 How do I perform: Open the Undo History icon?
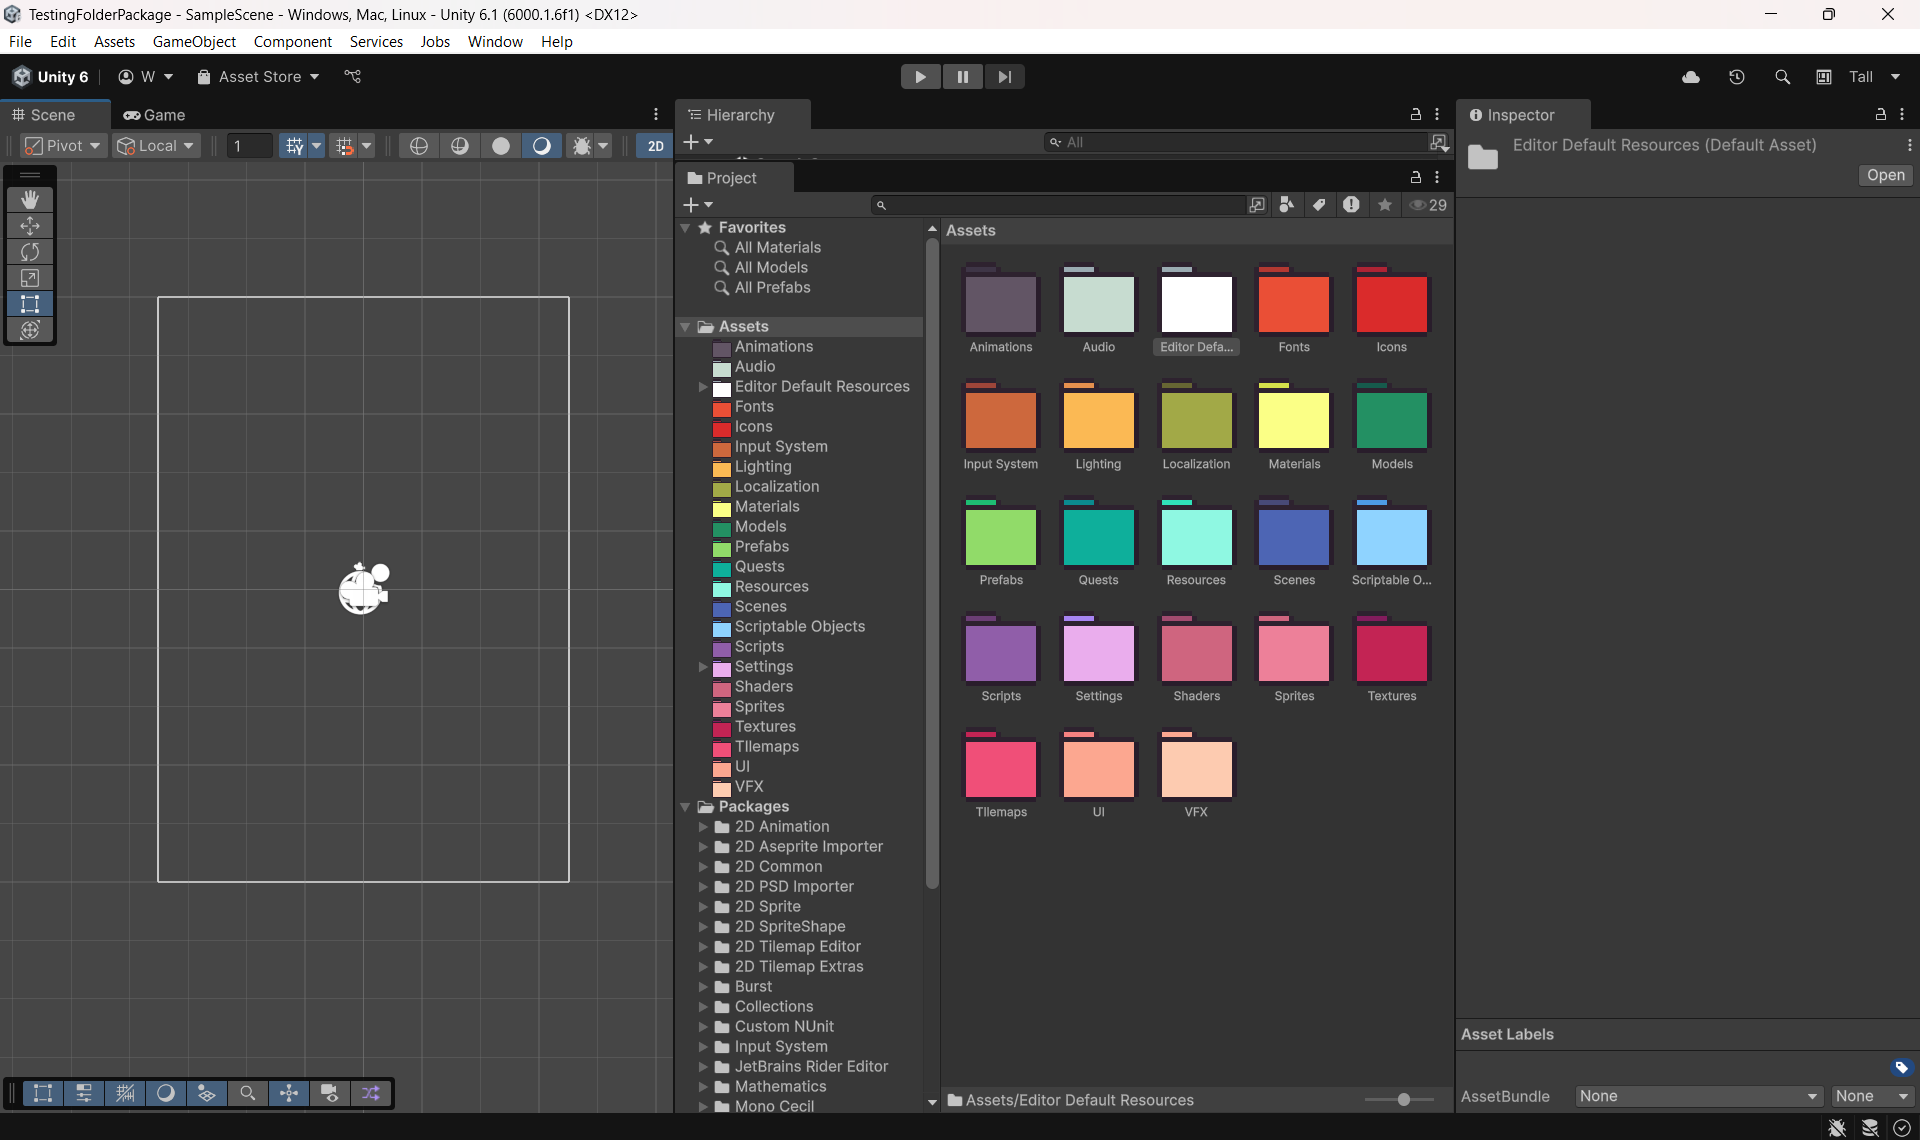tap(1737, 77)
